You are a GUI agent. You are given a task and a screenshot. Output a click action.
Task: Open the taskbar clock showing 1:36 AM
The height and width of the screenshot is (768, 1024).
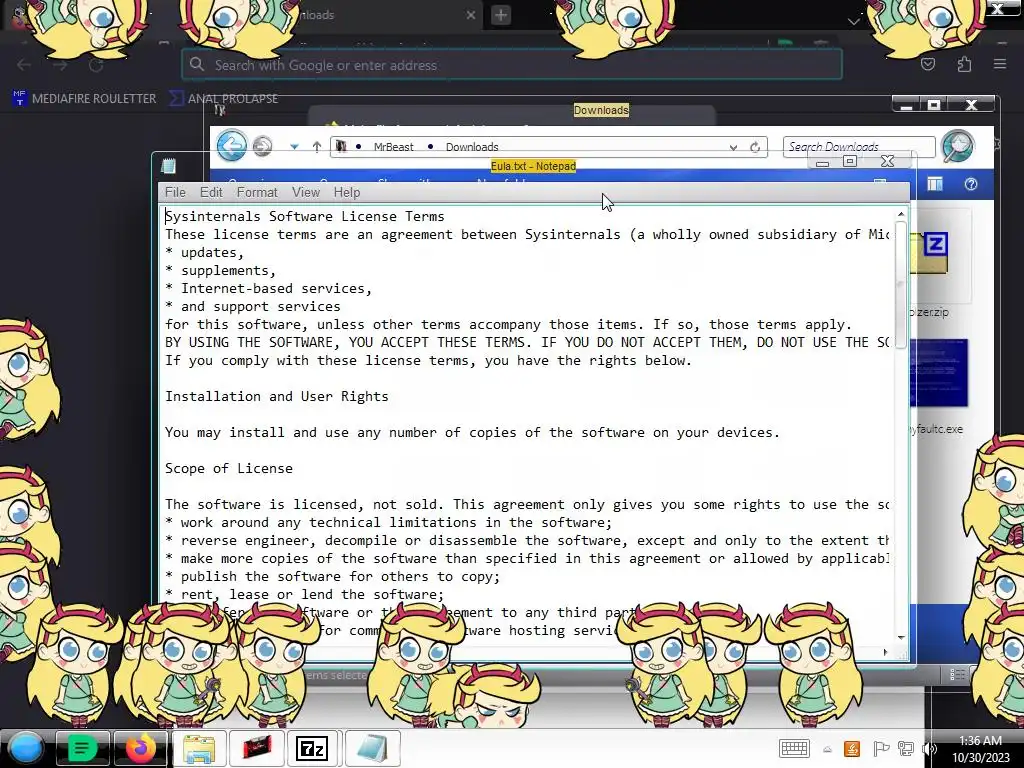pyautogui.click(x=980, y=748)
